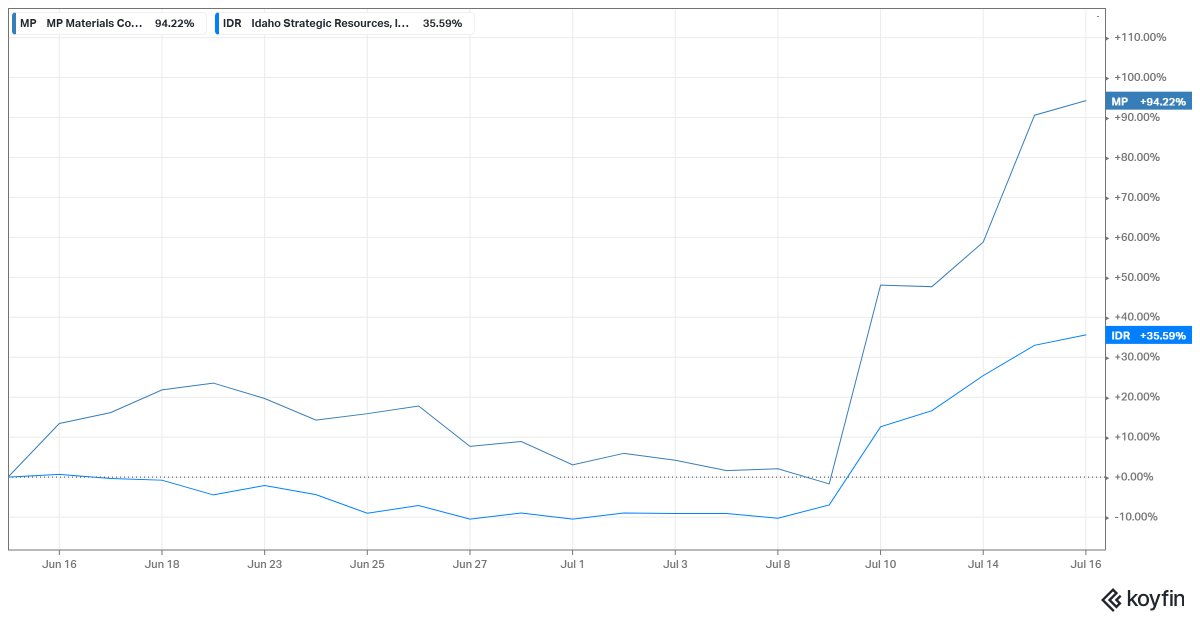Click the koyfin brand text
1200x620 pixels.
coord(1155,599)
